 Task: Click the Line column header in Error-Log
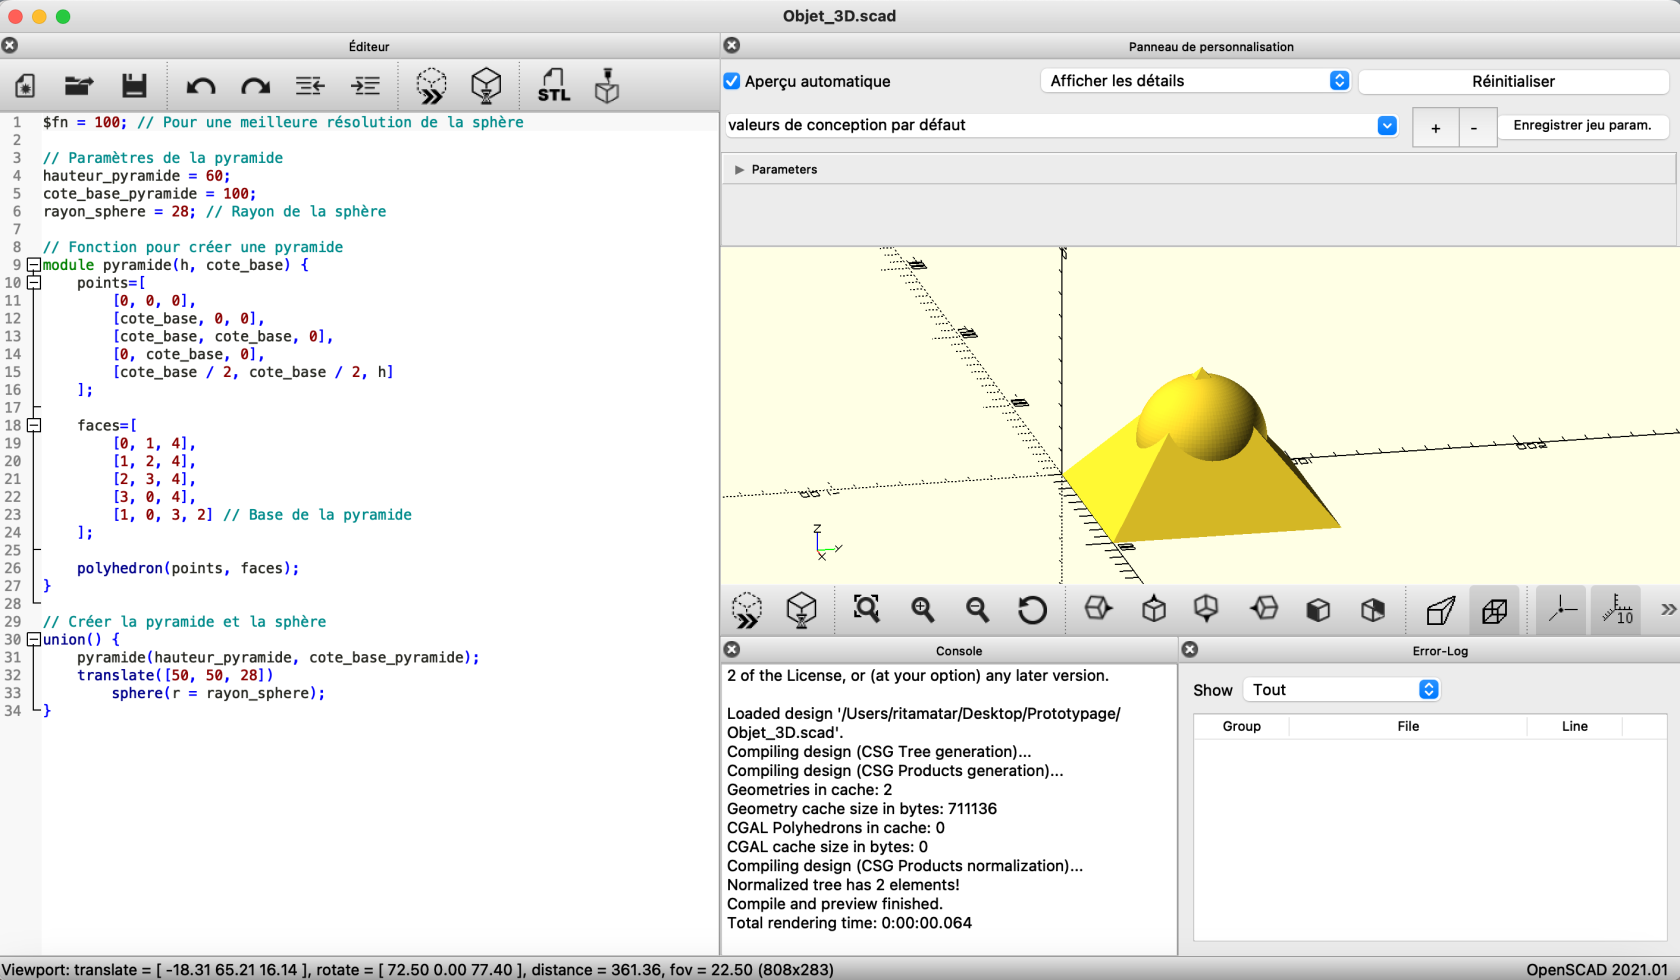[x=1575, y=726]
